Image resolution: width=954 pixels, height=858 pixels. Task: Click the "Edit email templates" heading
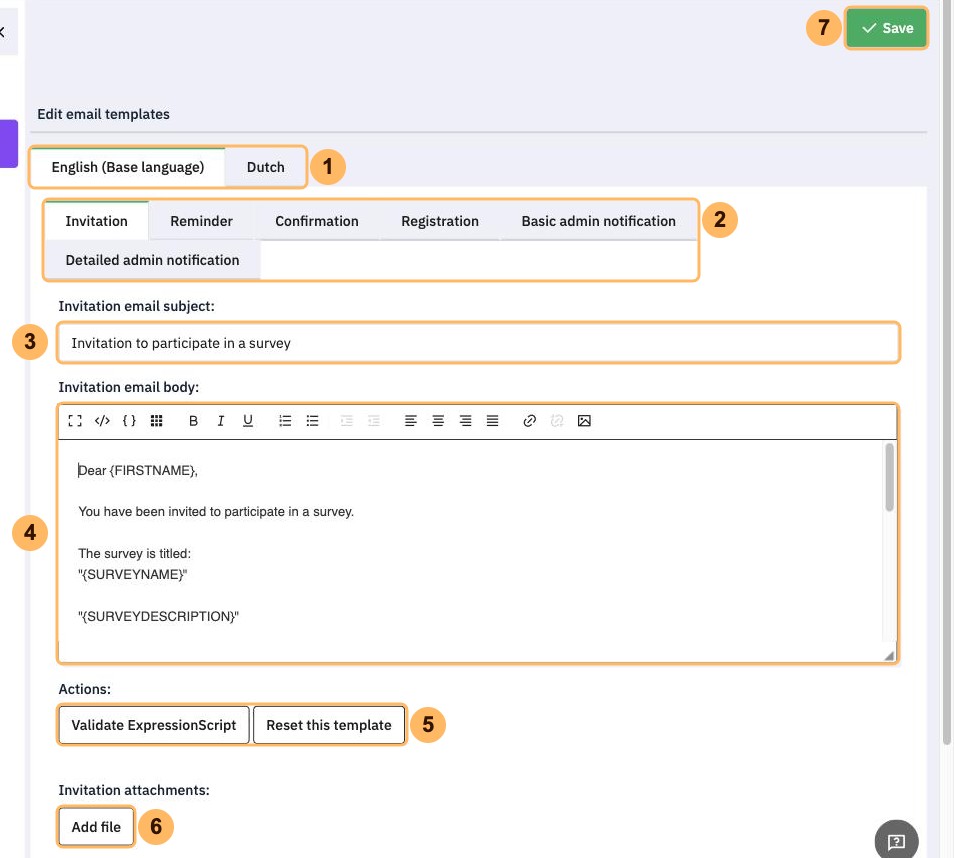(x=103, y=114)
